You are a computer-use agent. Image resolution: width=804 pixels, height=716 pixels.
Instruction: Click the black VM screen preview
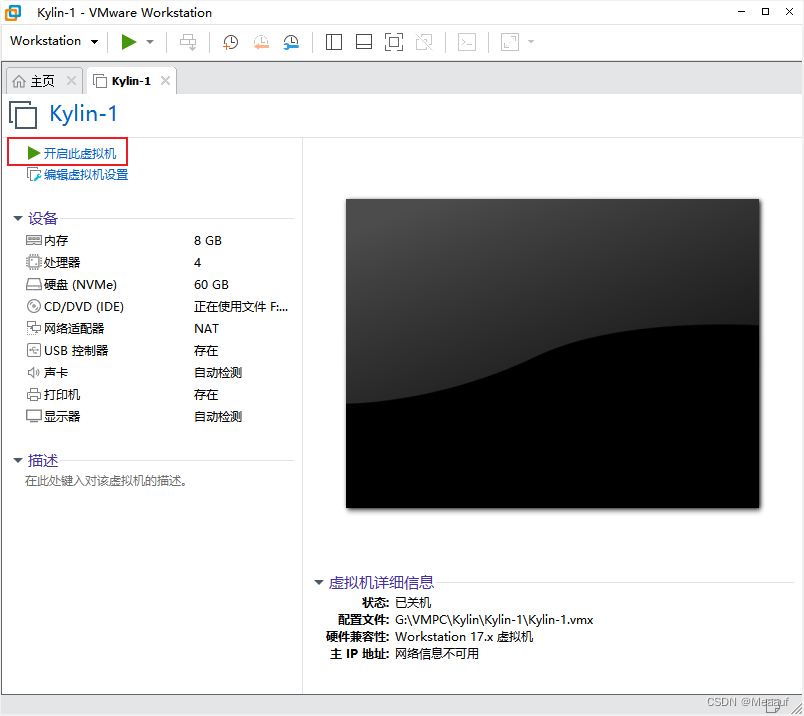pyautogui.click(x=552, y=353)
